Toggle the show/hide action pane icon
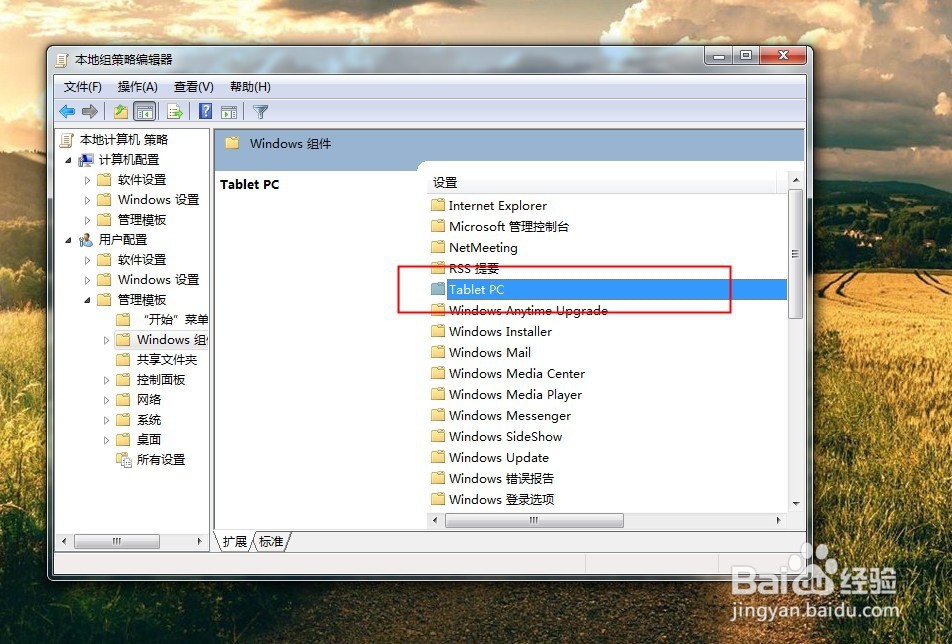This screenshot has height=644, width=952. pos(229,112)
